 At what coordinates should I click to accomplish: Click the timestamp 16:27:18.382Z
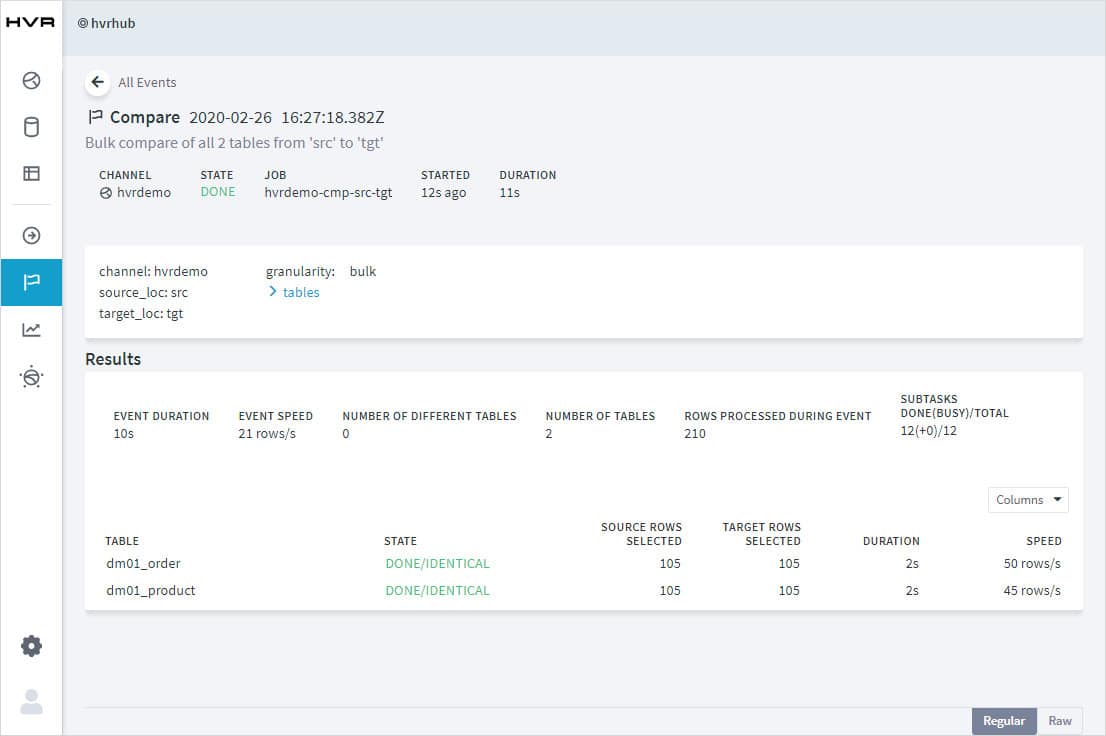(x=333, y=117)
